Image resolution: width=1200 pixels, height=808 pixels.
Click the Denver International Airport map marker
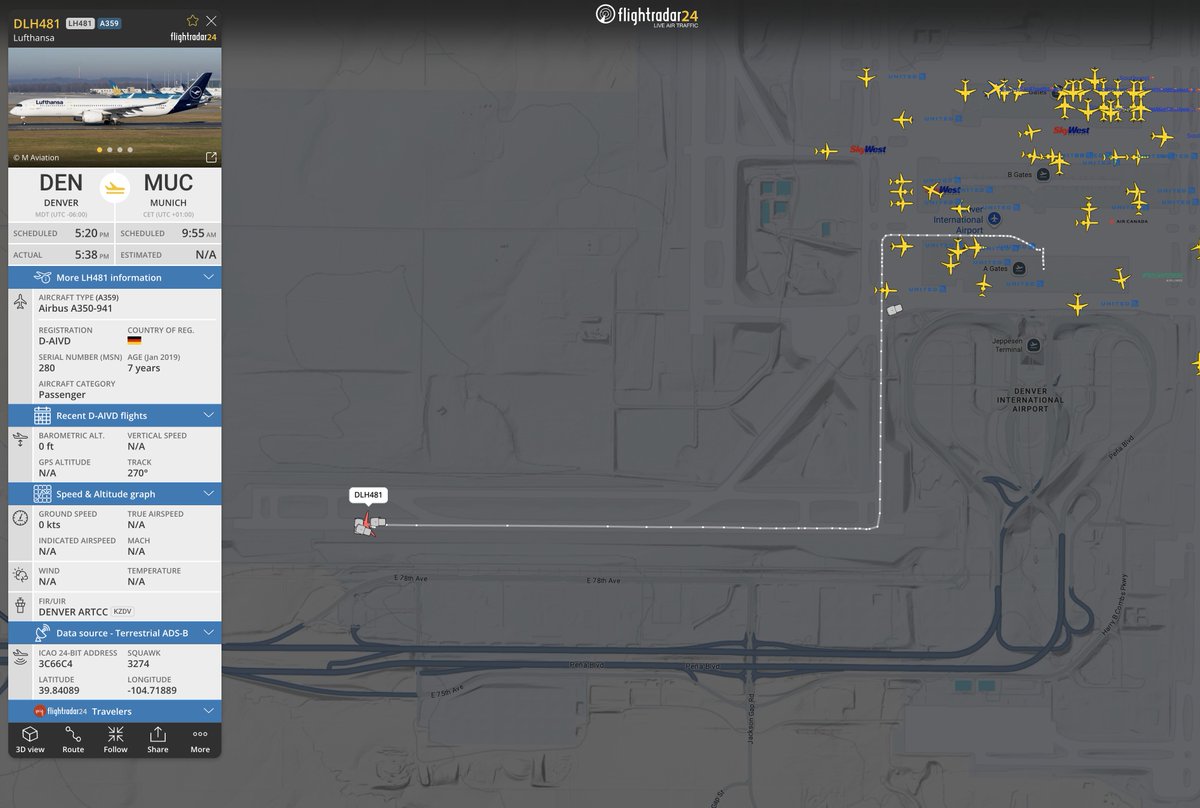[992, 219]
